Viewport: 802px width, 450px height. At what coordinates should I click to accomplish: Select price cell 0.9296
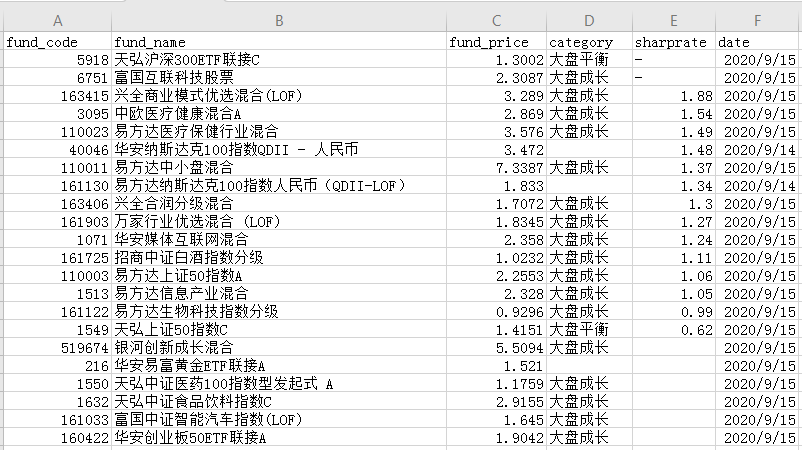[496, 311]
